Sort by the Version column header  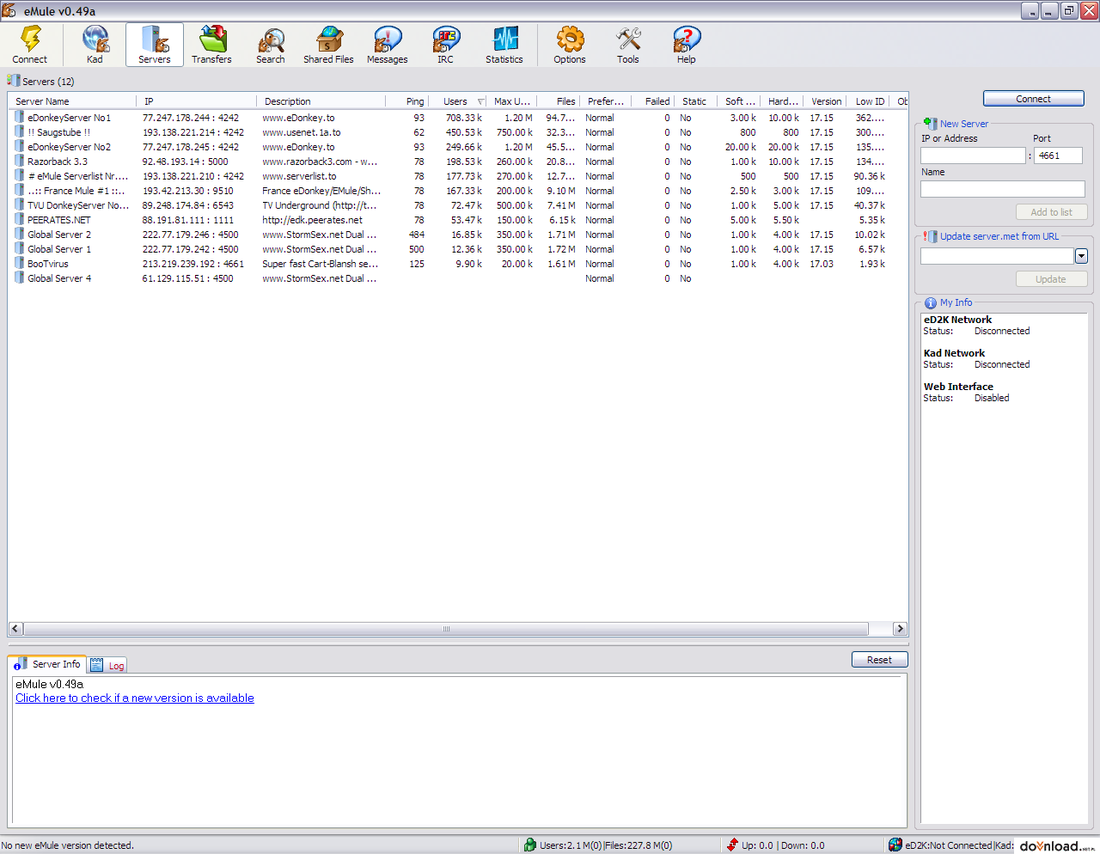pos(824,101)
